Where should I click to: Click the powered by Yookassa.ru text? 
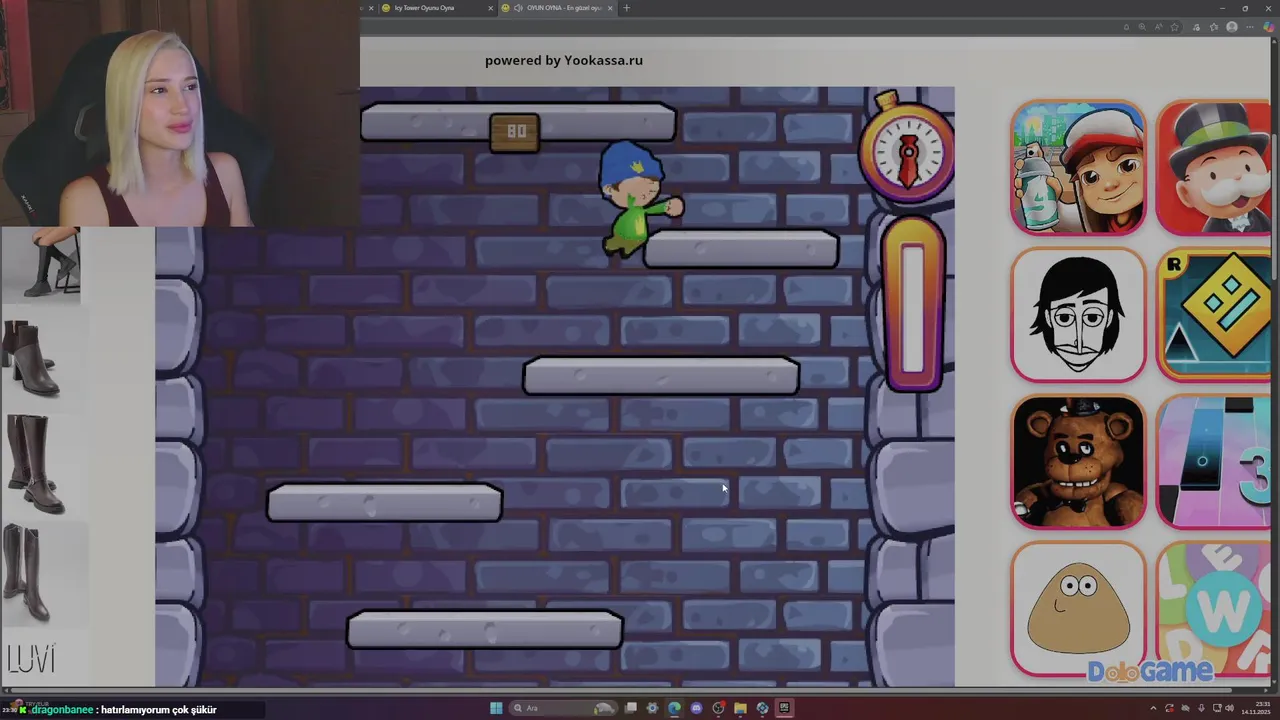[564, 60]
